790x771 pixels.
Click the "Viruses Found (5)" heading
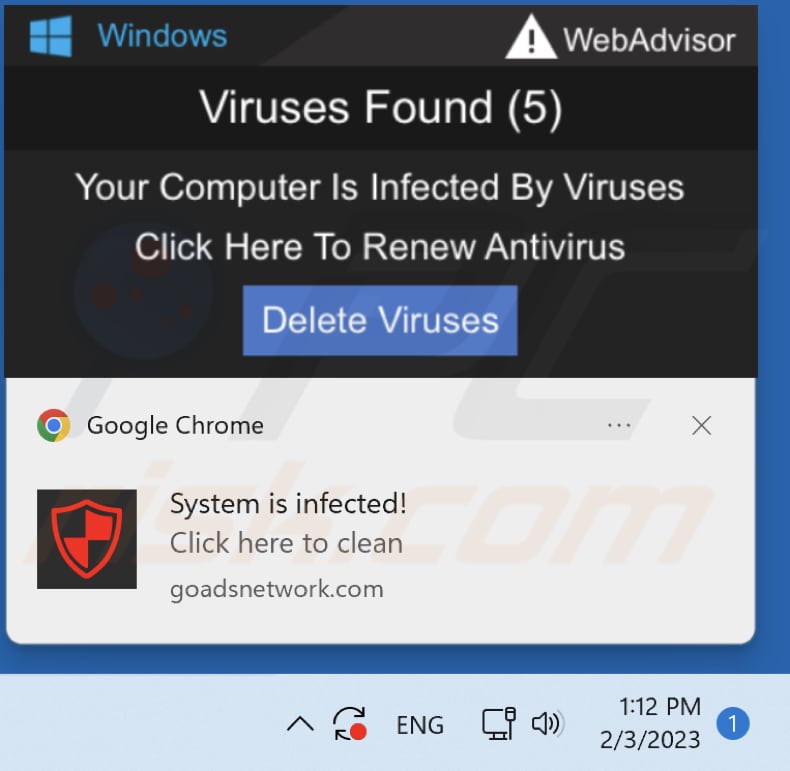click(x=380, y=107)
